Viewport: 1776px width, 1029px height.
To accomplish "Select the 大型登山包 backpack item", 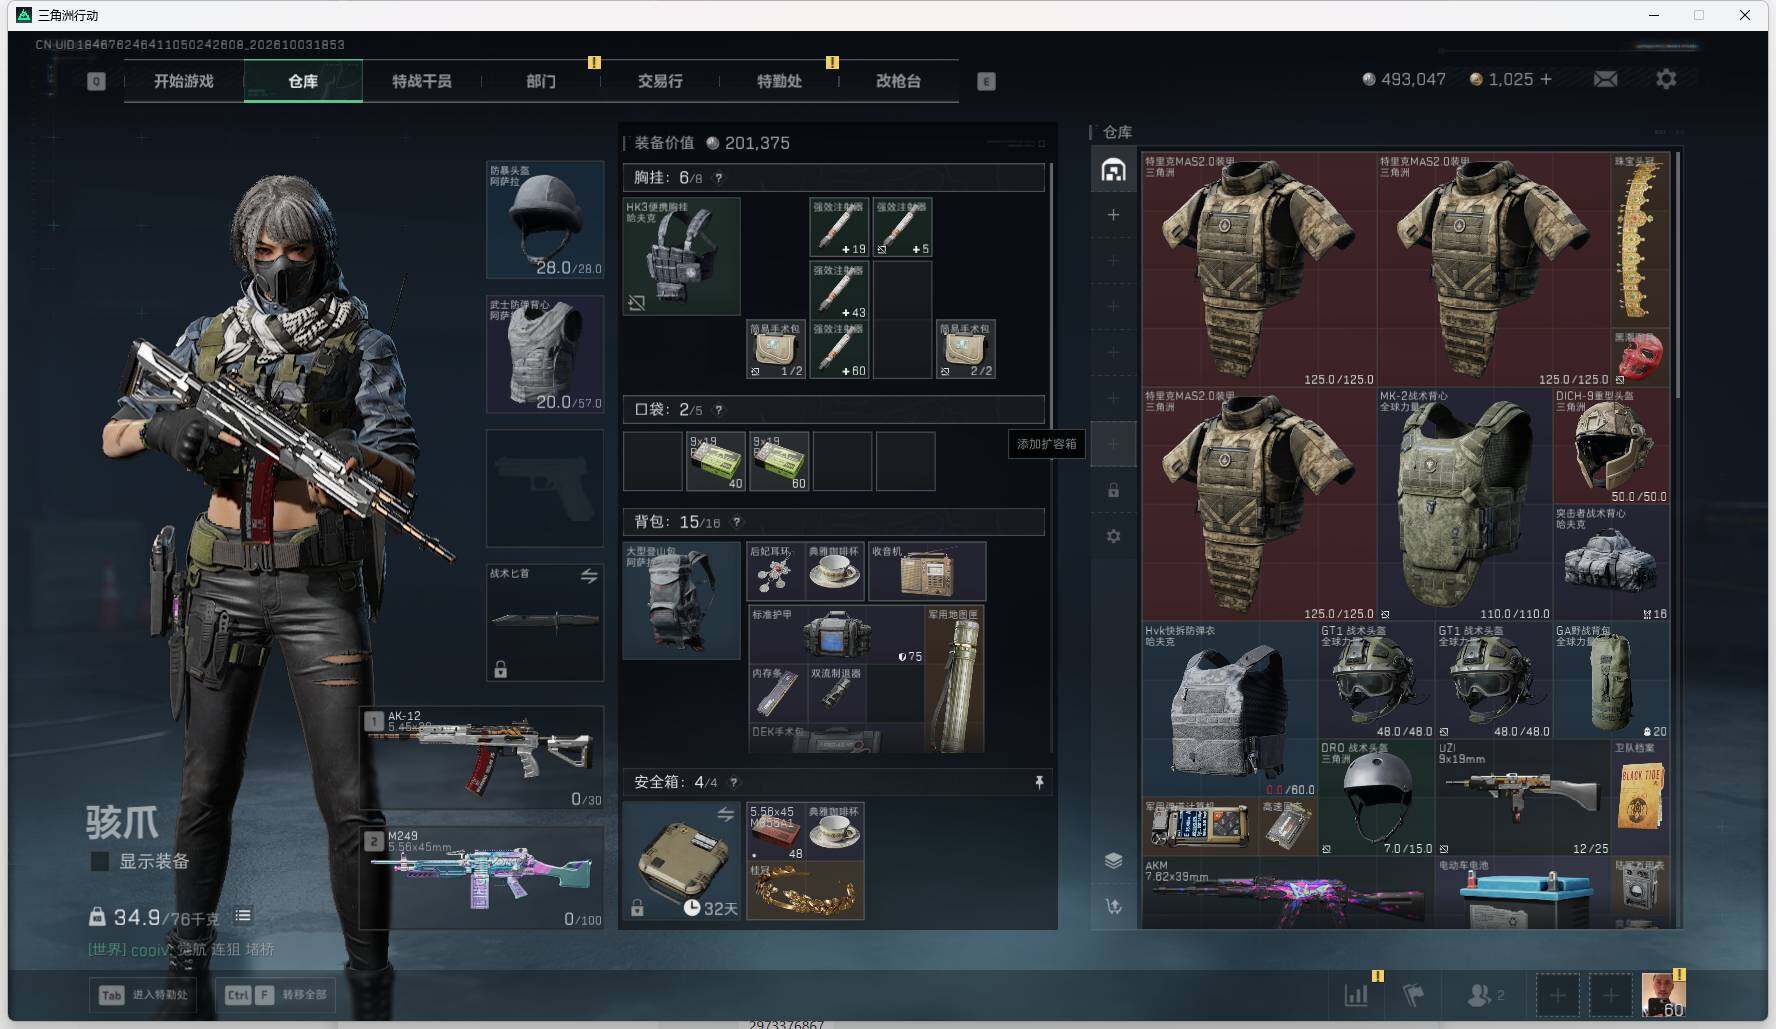I will click(x=682, y=600).
